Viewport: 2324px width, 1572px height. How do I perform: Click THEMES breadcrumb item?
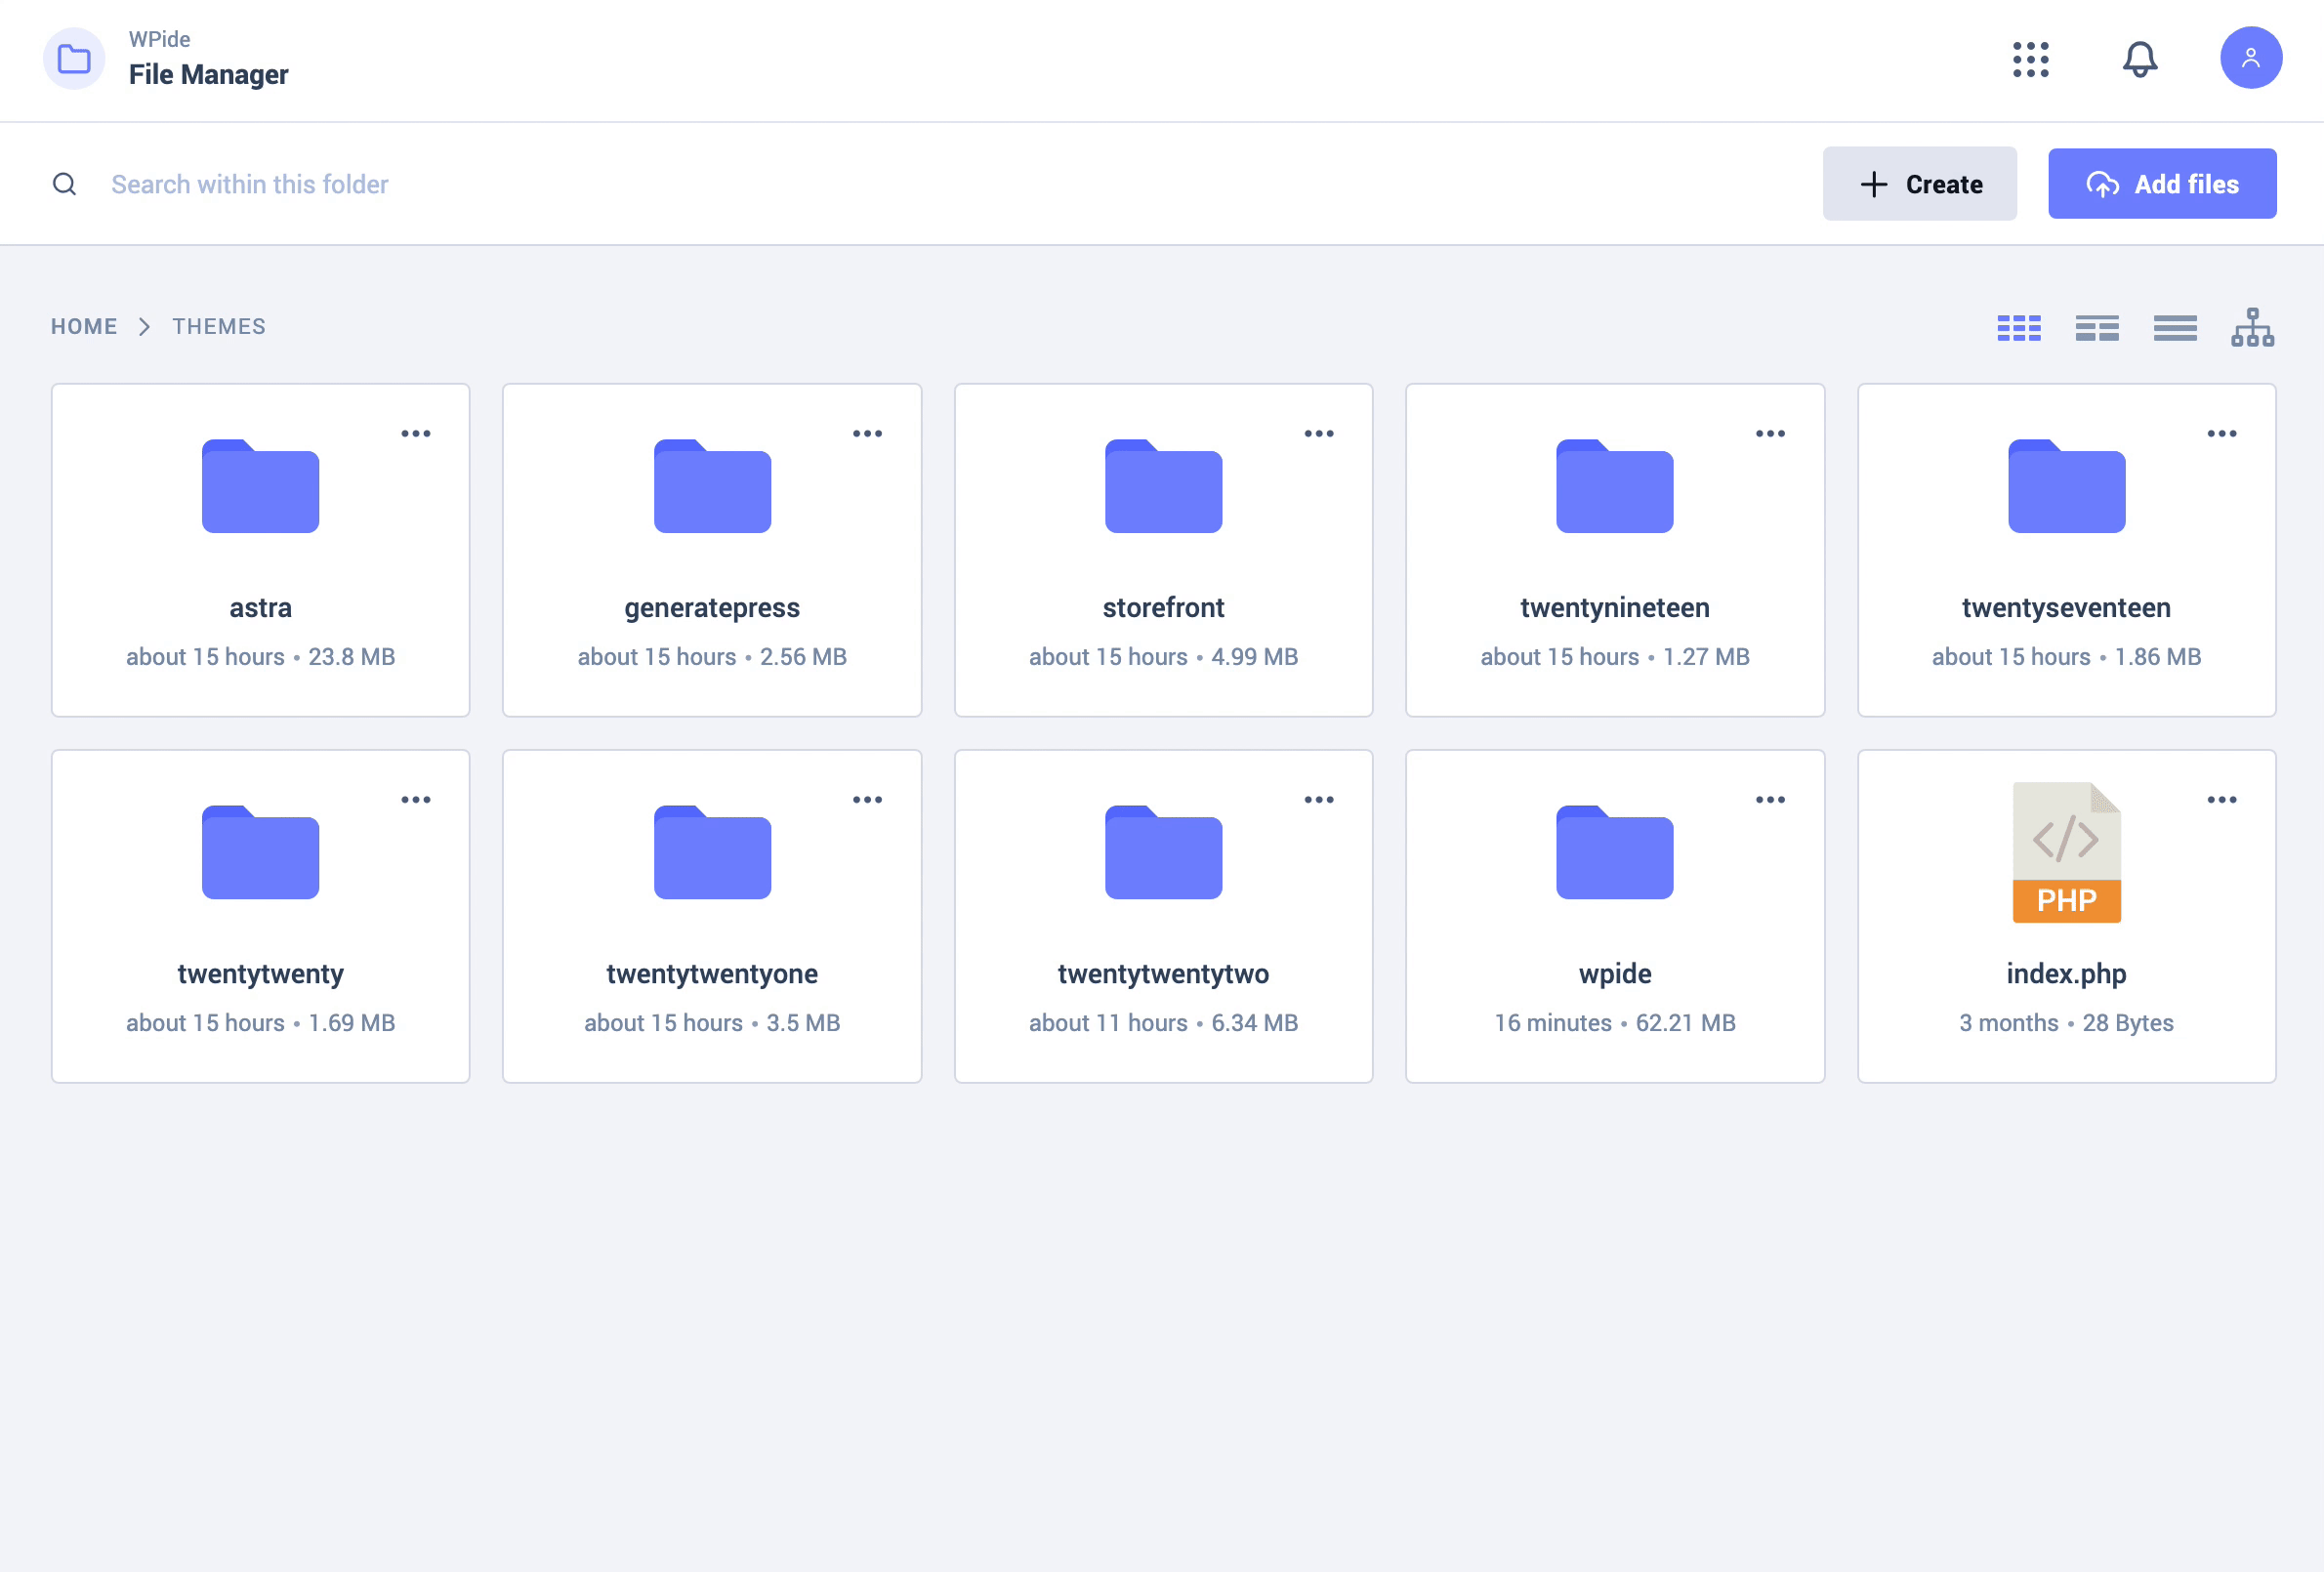pos(219,327)
